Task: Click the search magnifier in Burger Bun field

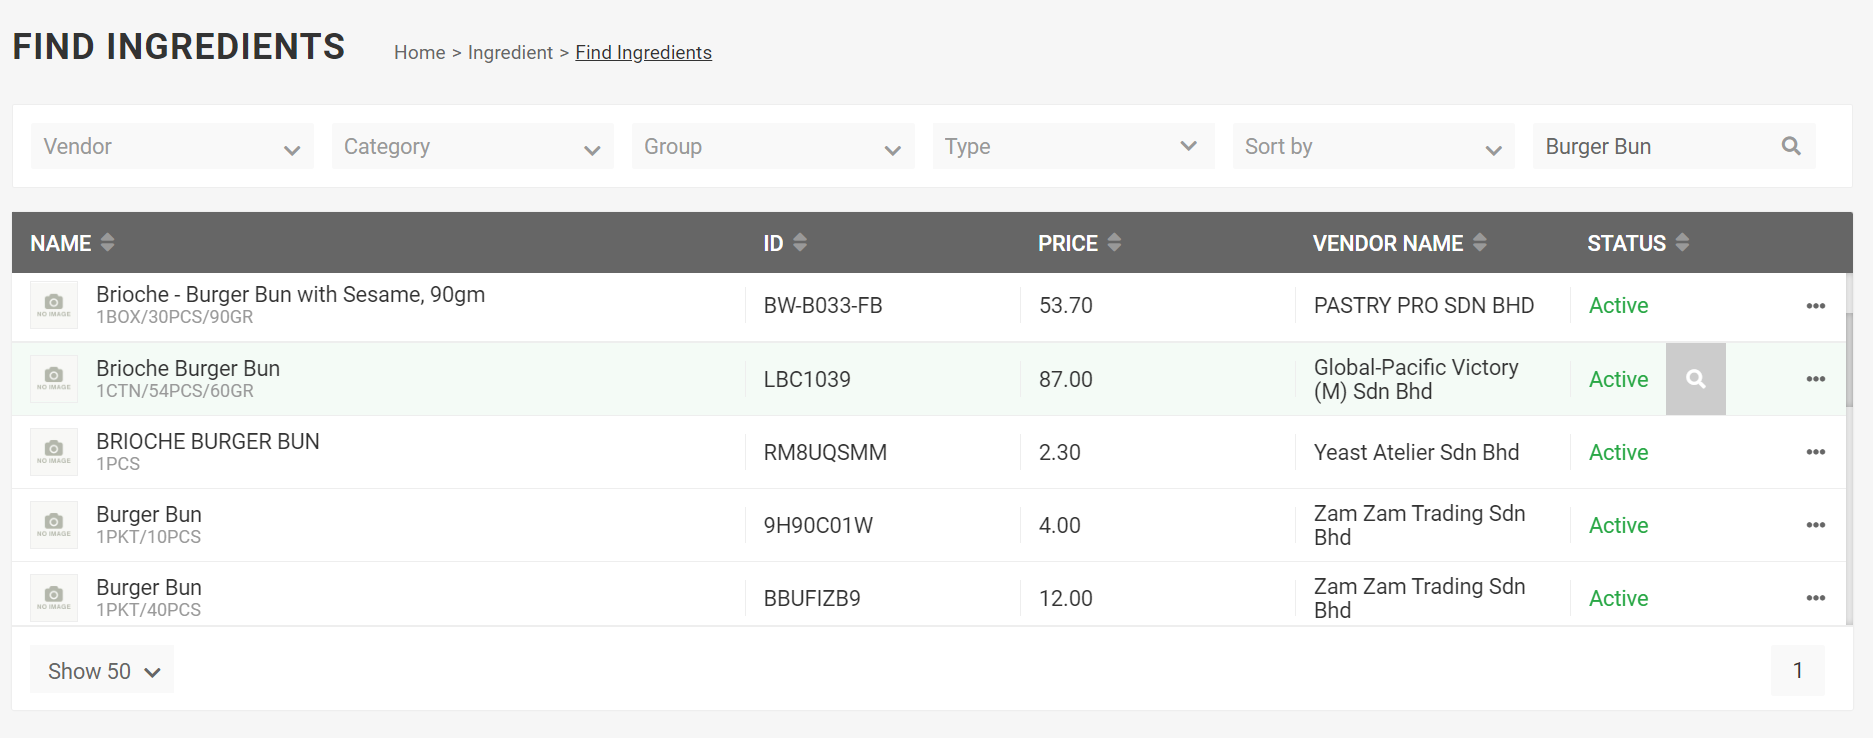Action: (x=1790, y=146)
